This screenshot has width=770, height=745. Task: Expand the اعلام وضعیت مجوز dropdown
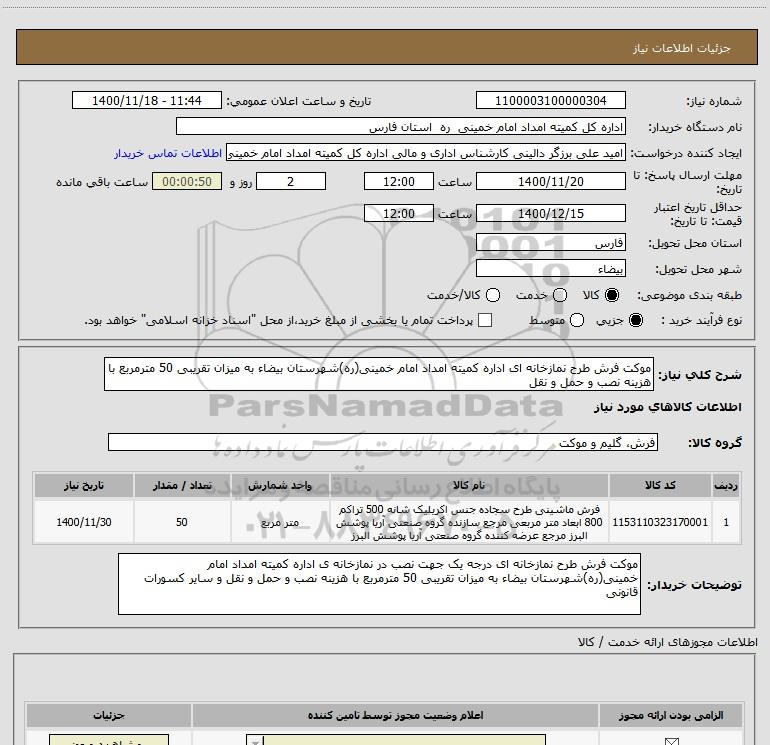[x=255, y=740]
